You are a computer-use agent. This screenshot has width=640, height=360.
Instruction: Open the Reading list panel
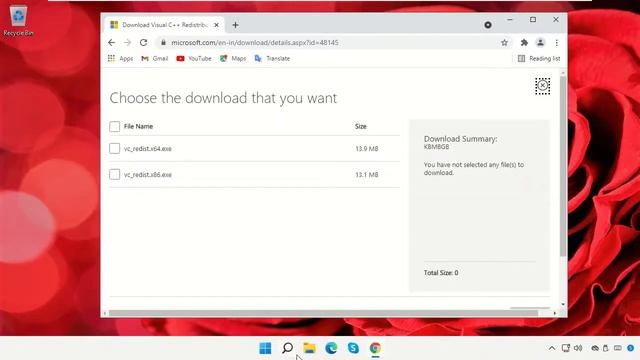539,58
